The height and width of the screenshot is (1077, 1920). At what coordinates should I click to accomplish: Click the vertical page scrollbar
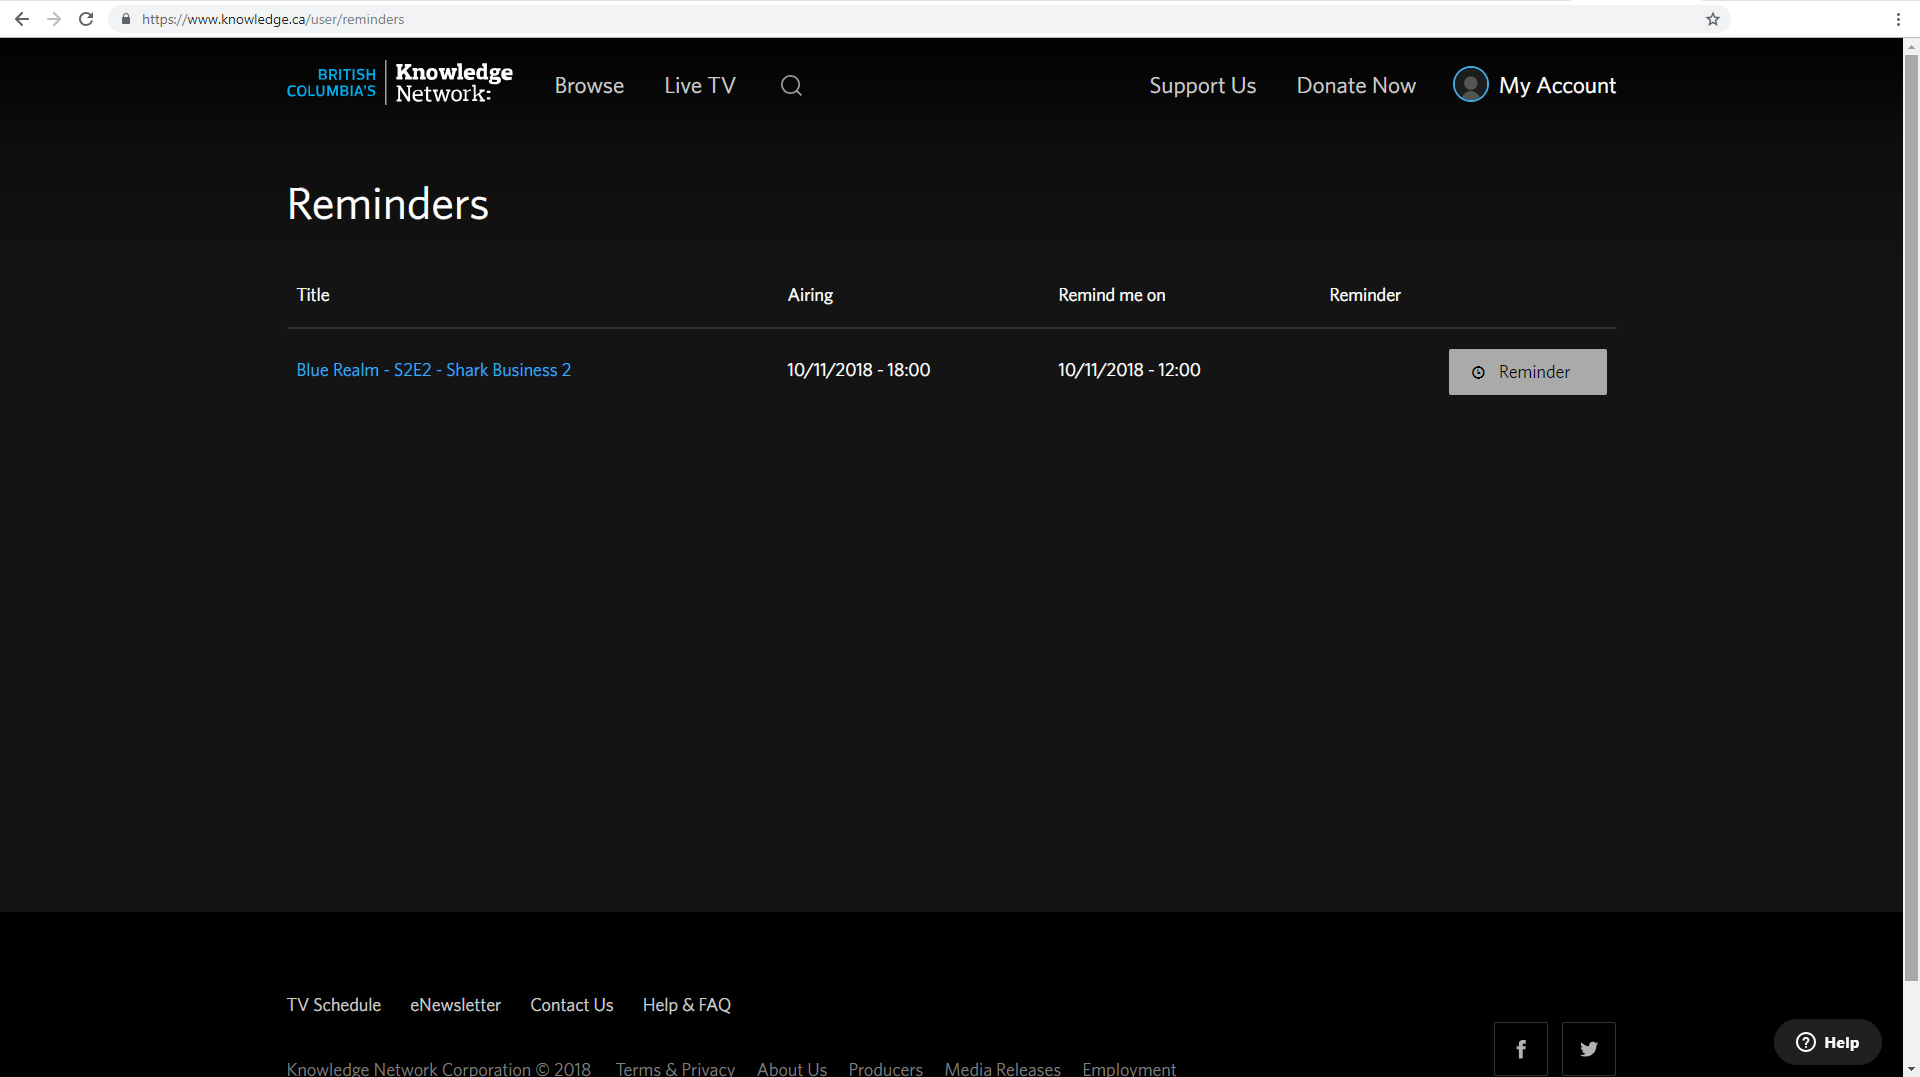point(1911,516)
